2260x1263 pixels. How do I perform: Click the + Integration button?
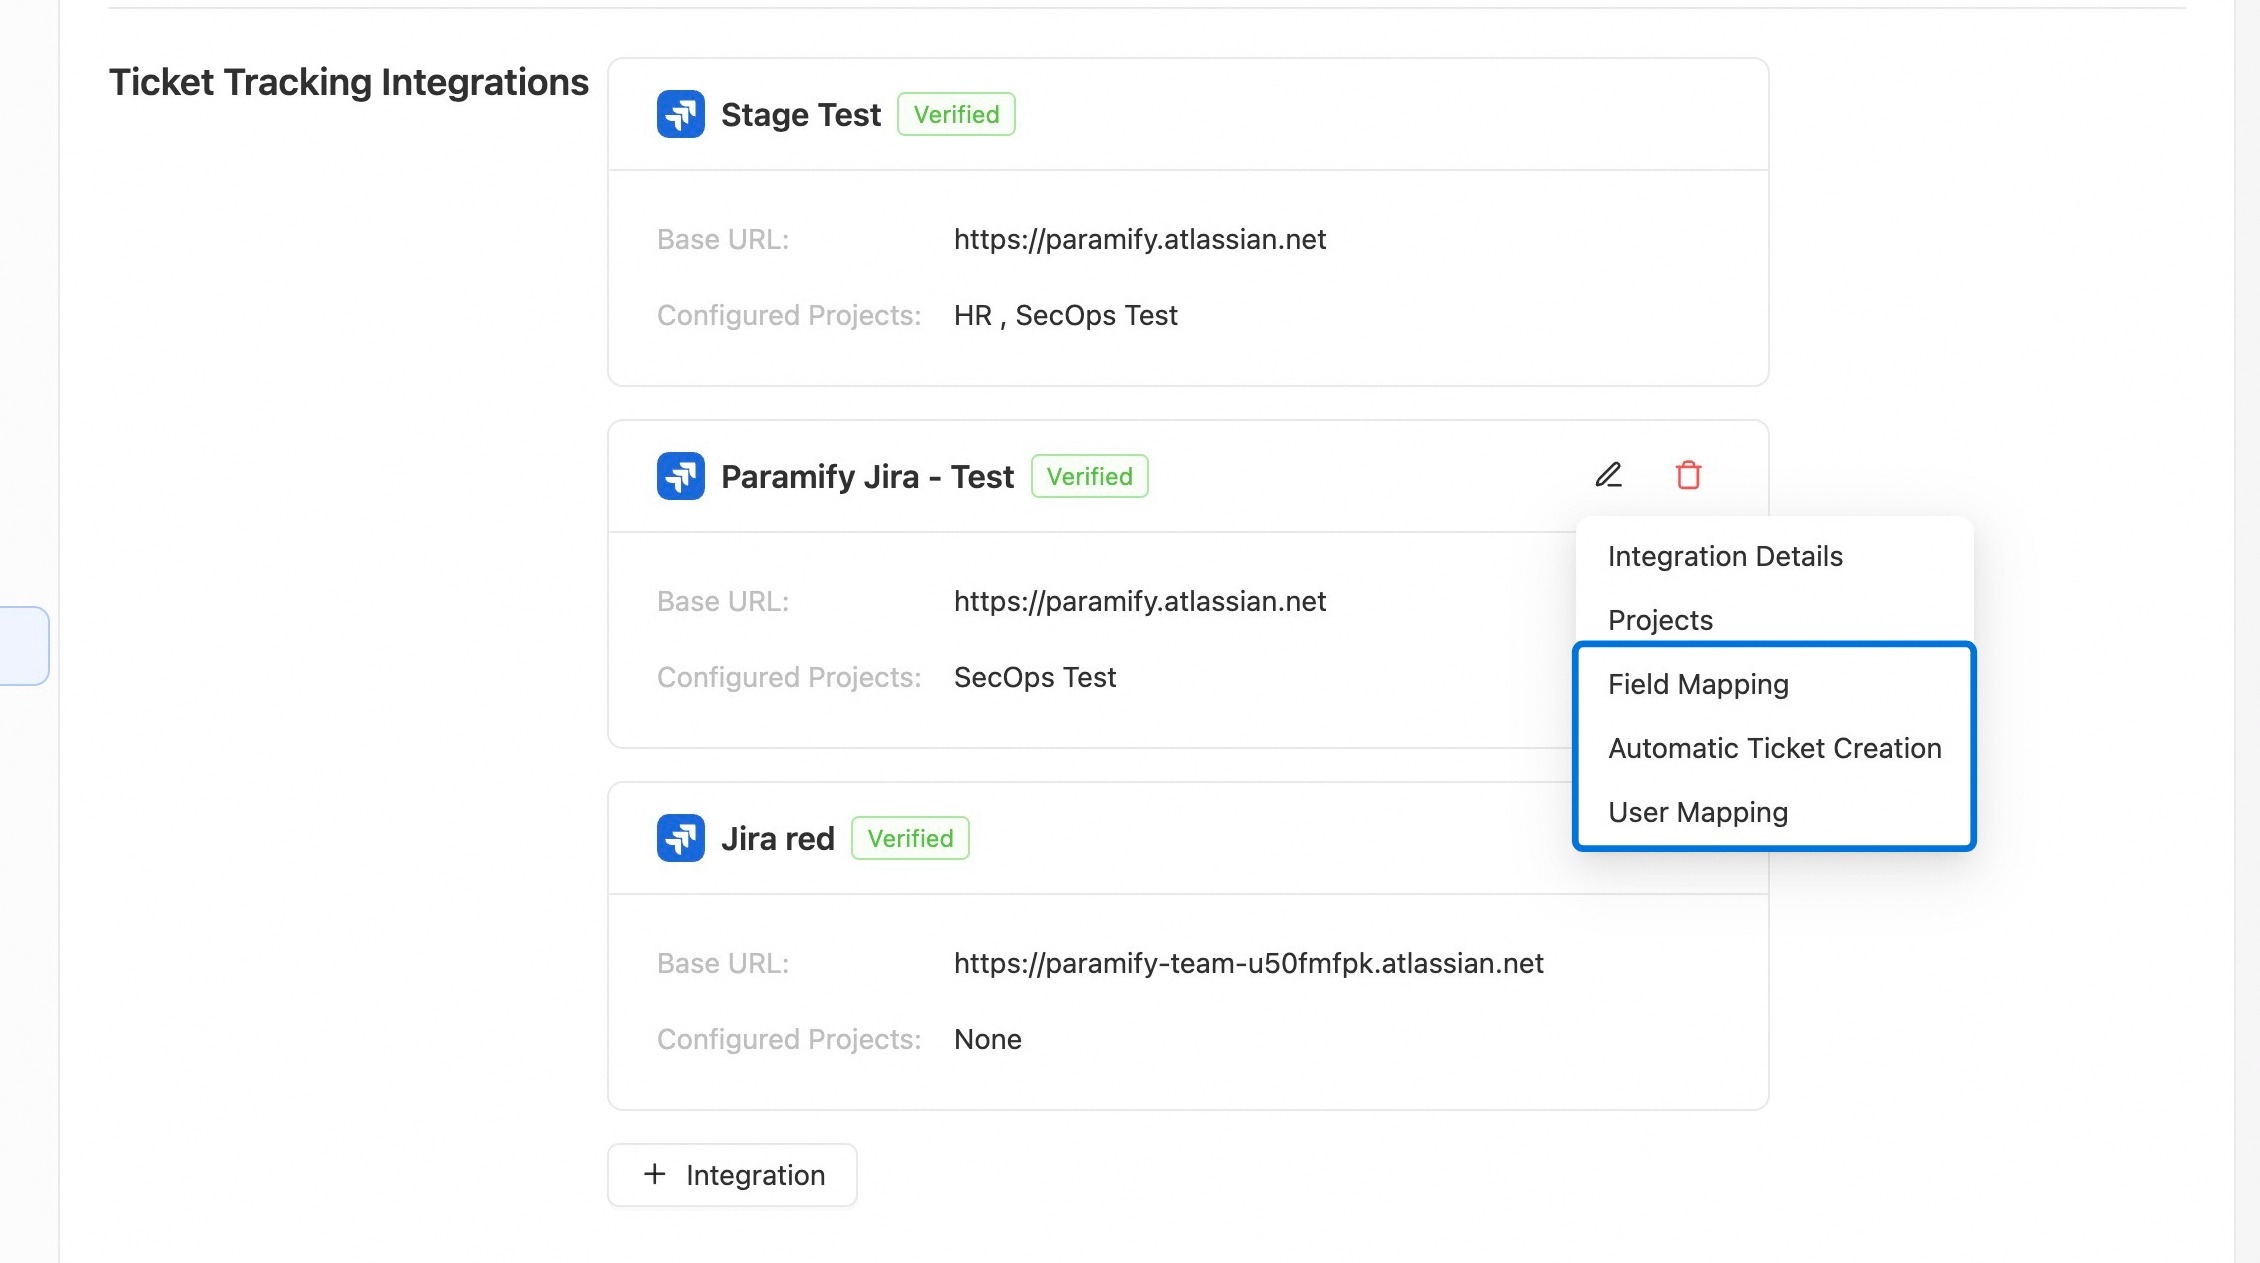coord(732,1175)
